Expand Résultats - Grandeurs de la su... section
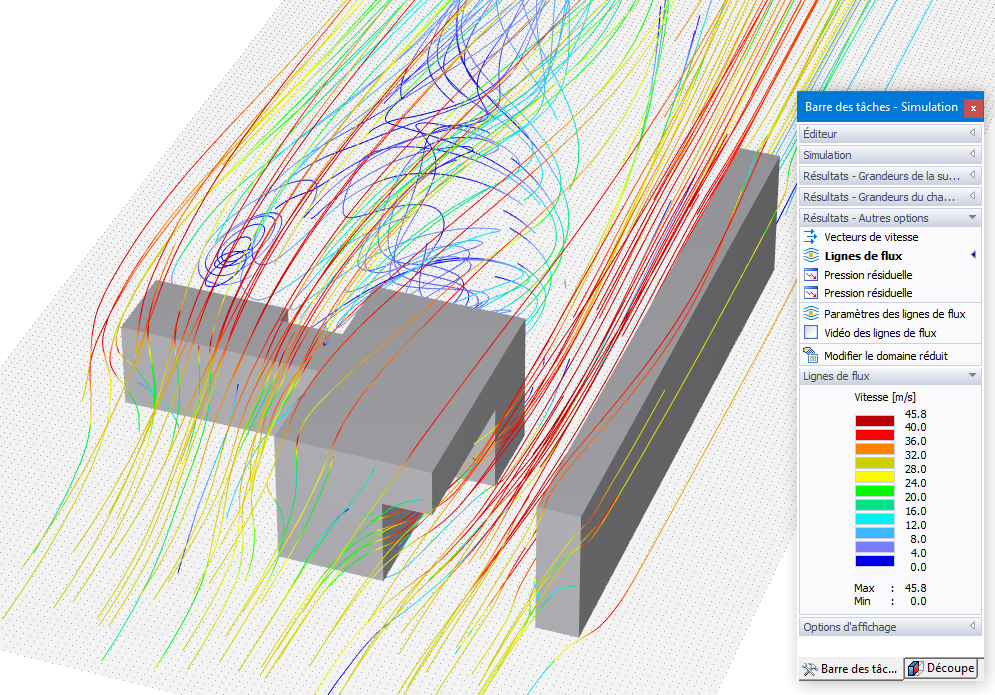The height and width of the screenshot is (695, 995). click(890, 176)
